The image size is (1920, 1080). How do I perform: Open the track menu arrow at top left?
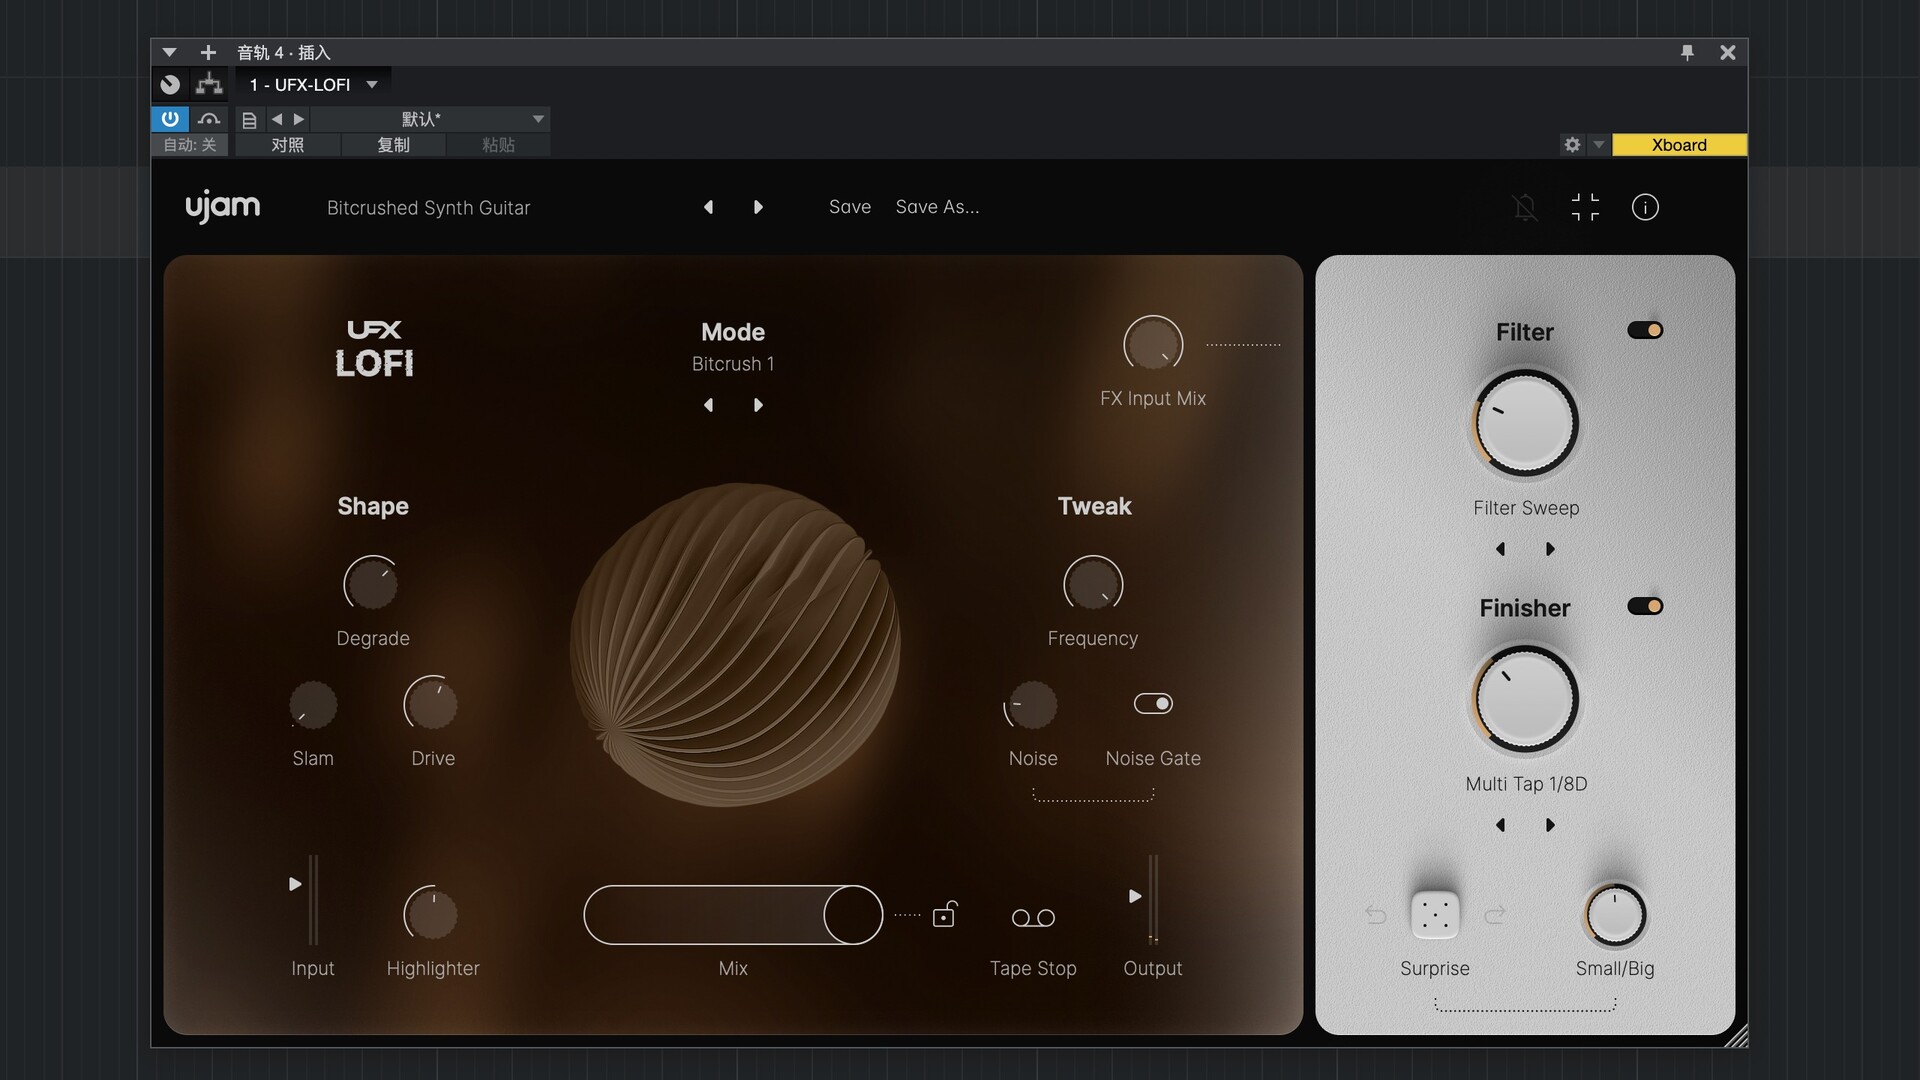(x=169, y=52)
